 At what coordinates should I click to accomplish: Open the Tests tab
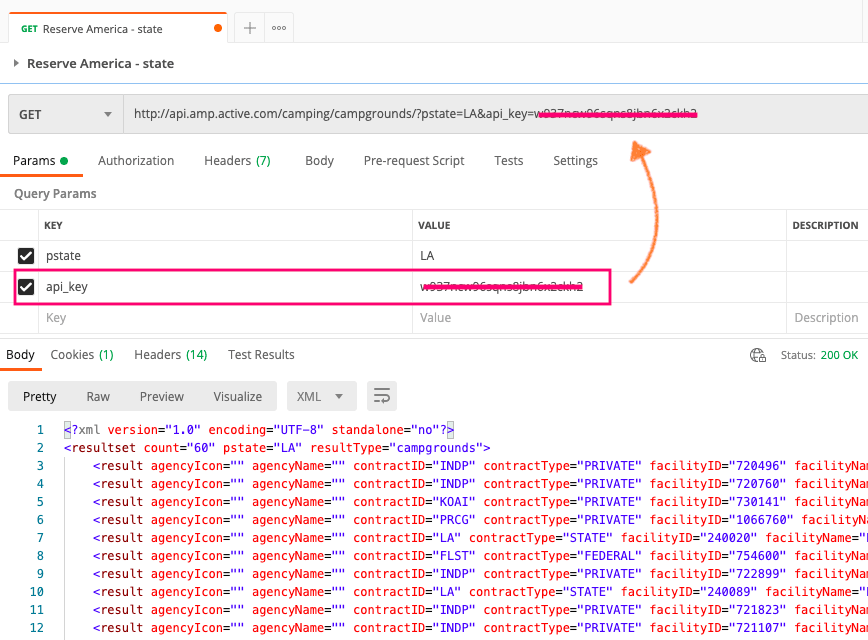click(509, 161)
